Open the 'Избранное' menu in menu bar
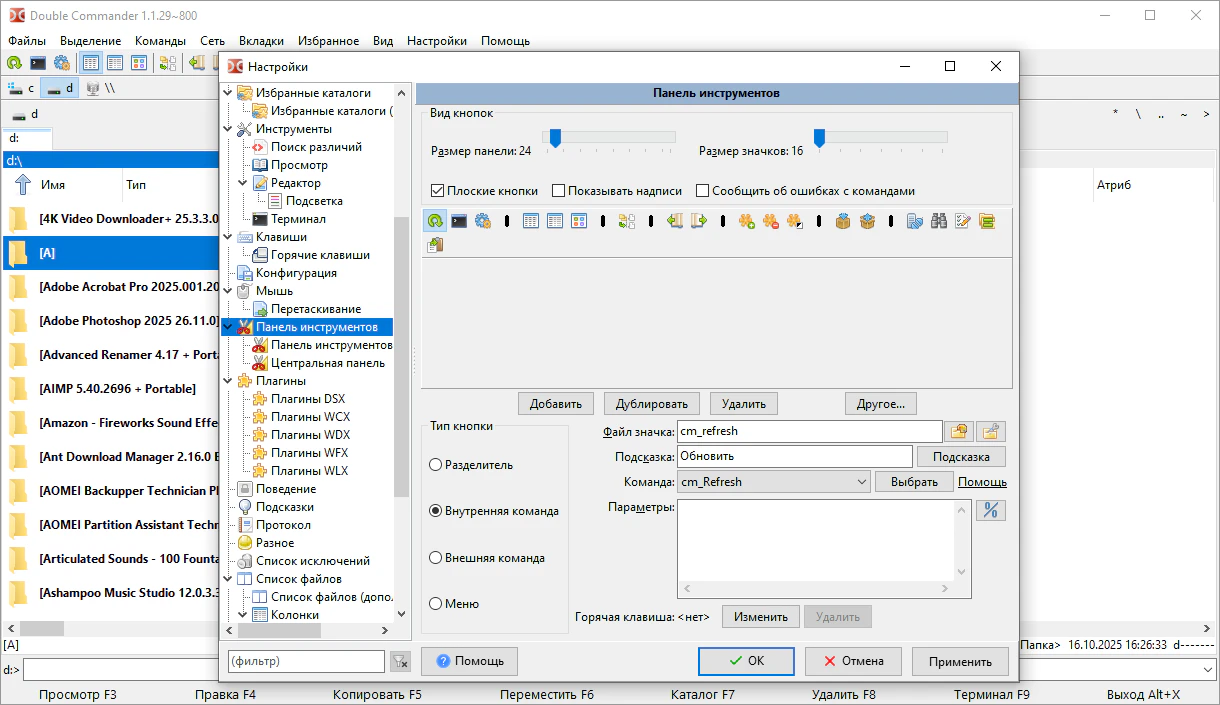 (x=328, y=41)
